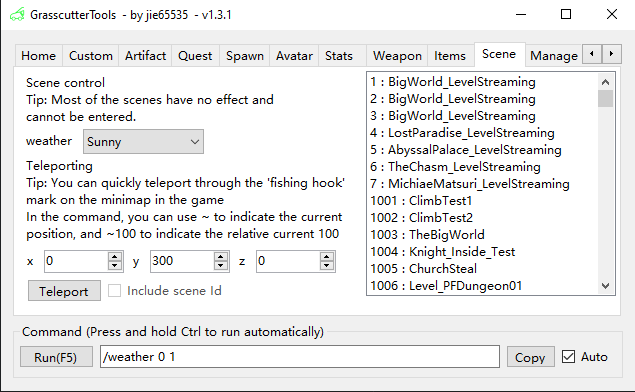Increase the z coordinate with up arrow

click(327, 257)
